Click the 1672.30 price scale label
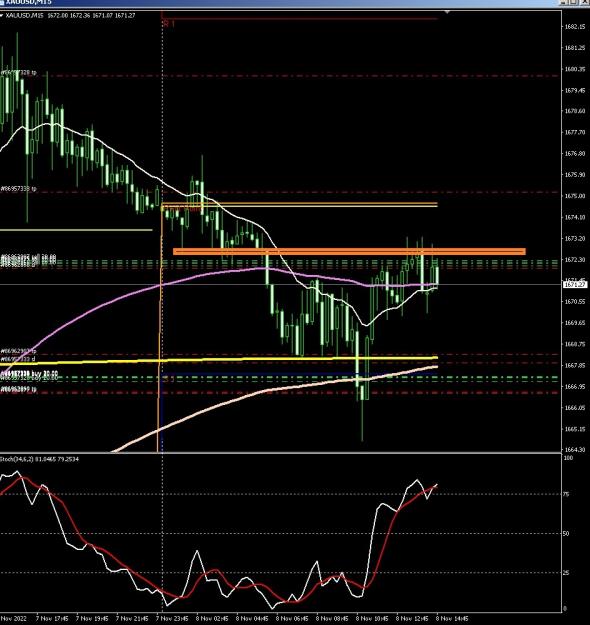 pos(574,259)
